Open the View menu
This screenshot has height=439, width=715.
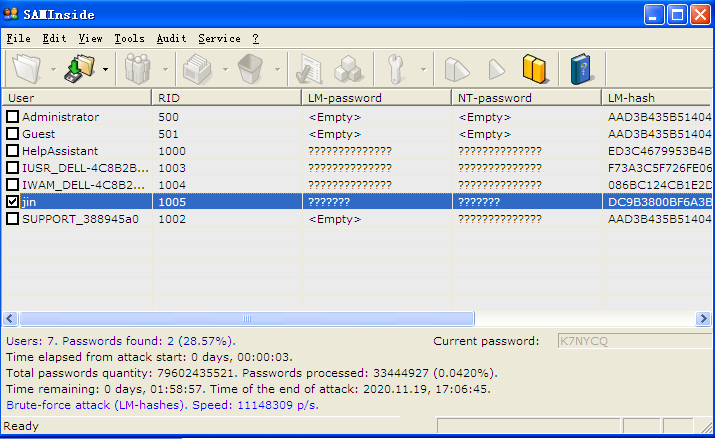pos(90,39)
